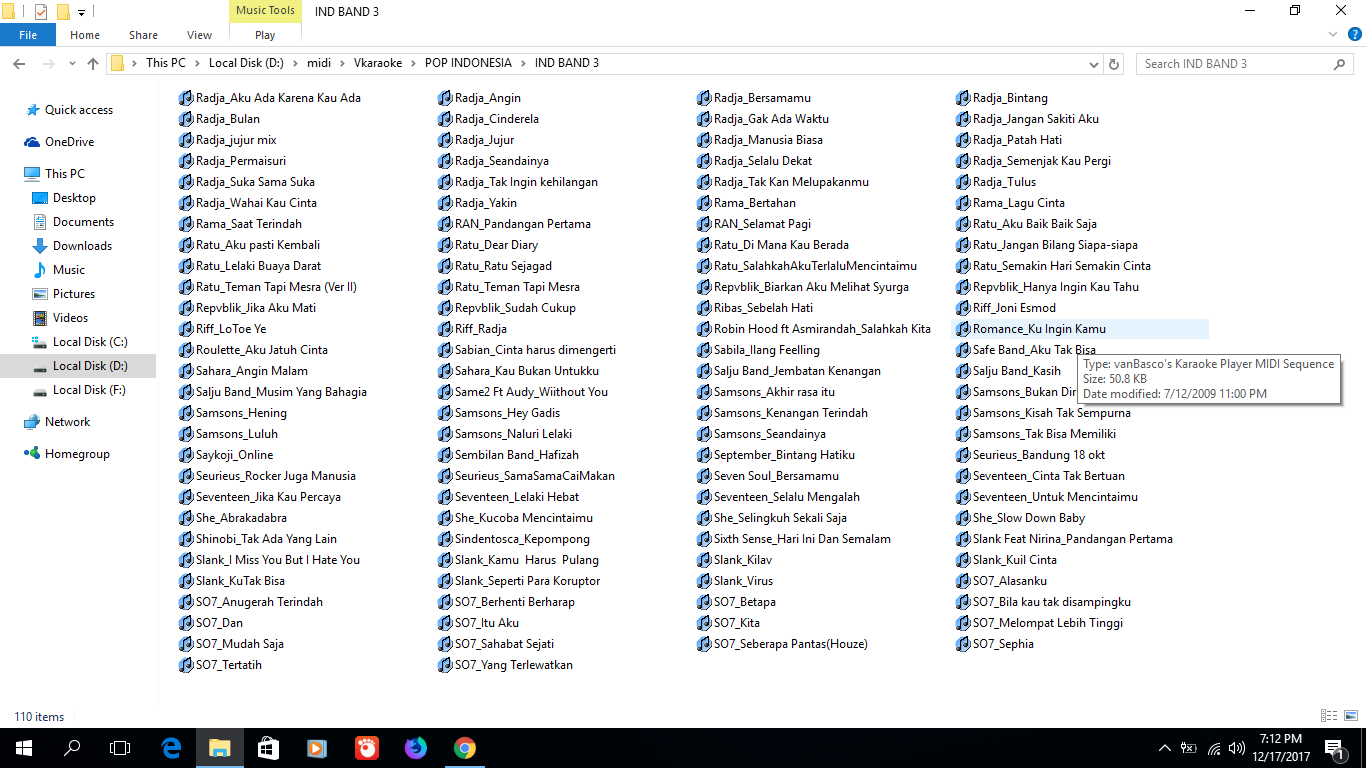Switch to large thumbnails view icon
Viewport: 1366px width, 768px height.
pos(1350,716)
